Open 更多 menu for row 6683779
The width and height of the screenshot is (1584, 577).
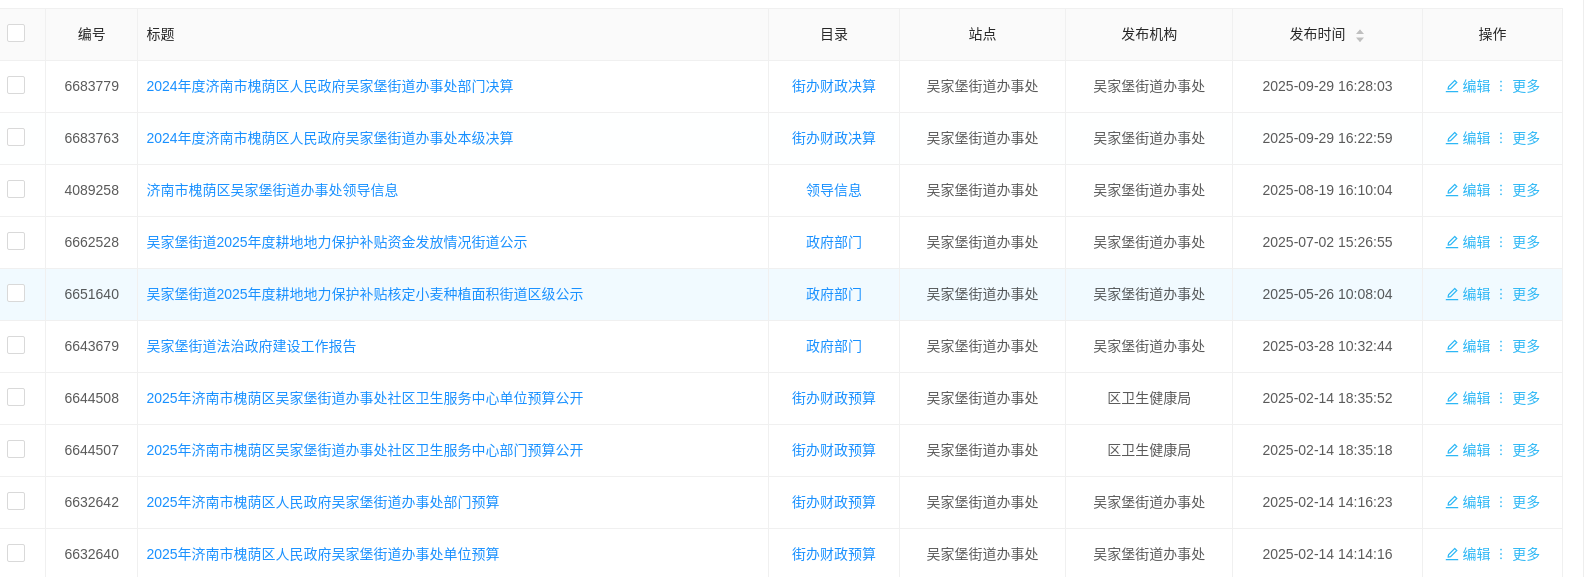(x=1525, y=87)
